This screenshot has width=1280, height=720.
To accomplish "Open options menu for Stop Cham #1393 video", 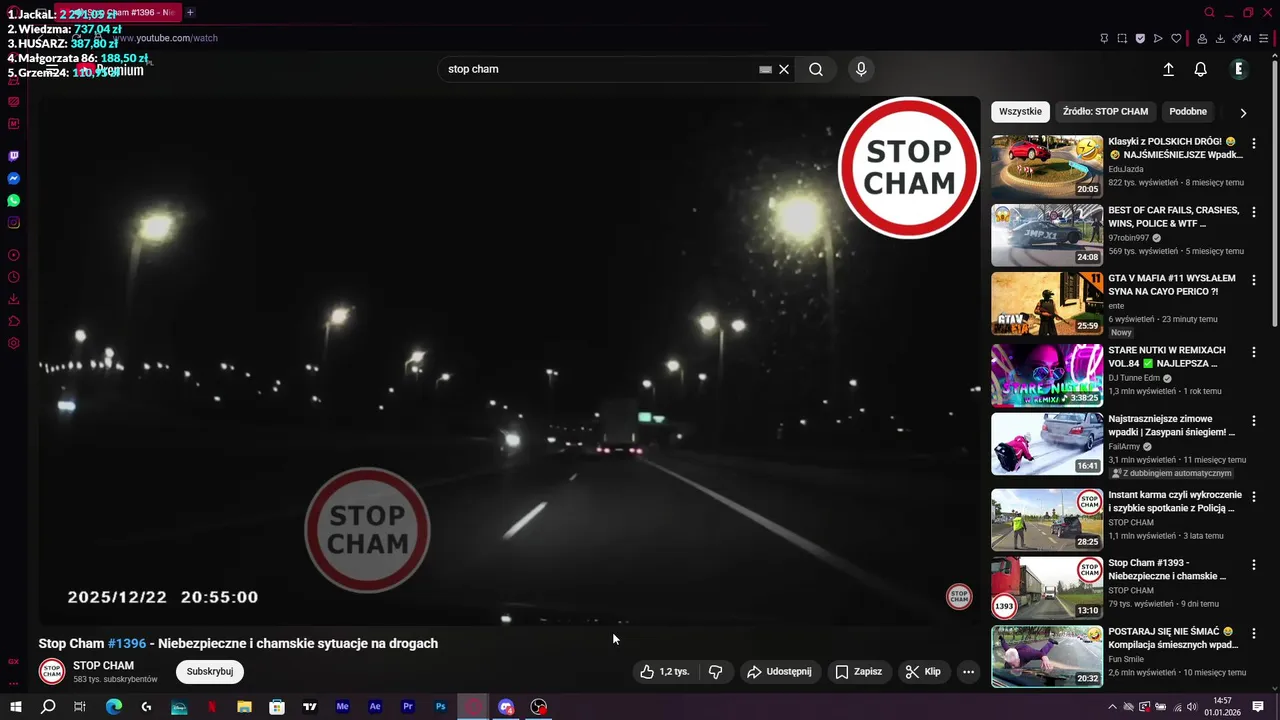I will tap(1253, 565).
